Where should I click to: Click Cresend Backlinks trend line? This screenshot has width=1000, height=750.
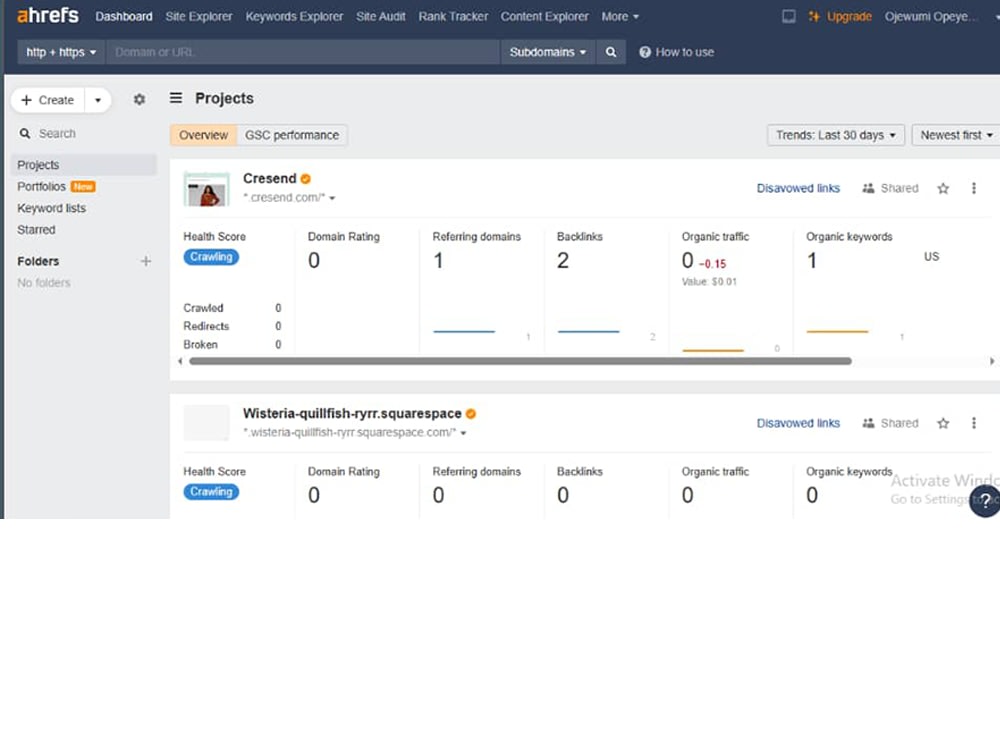589,332
